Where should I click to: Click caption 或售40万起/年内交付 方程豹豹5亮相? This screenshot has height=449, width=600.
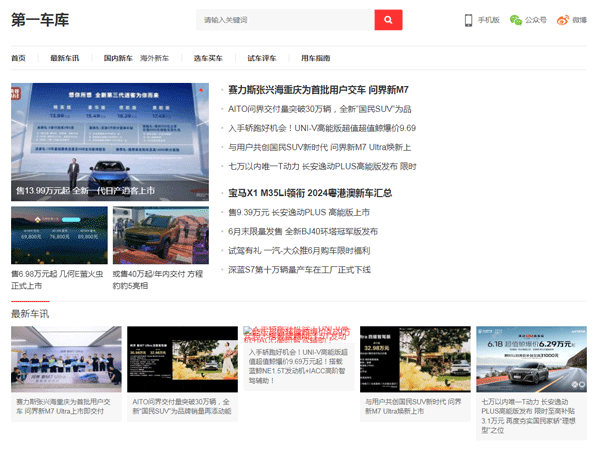click(x=158, y=280)
